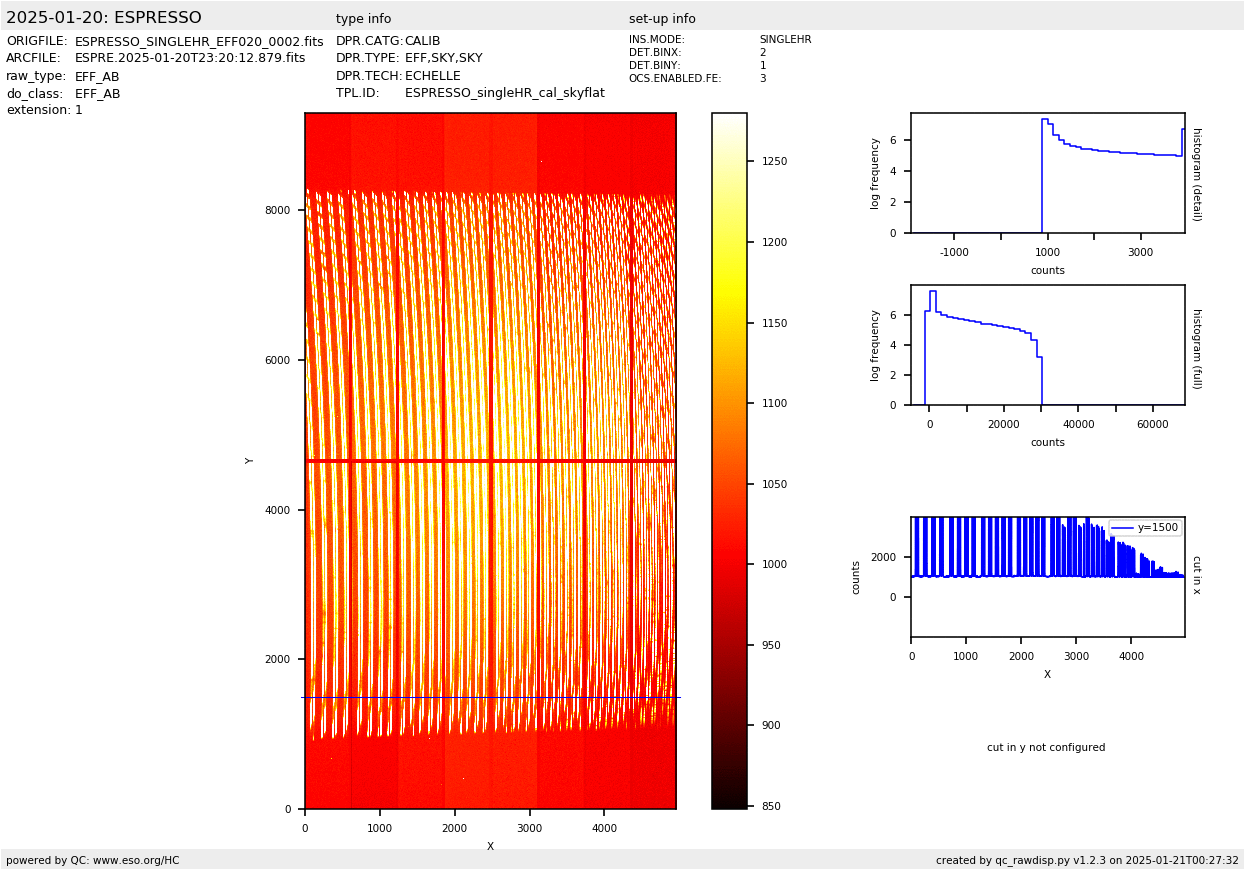Image resolution: width=1245 pixels, height=870 pixels.
Task: Click the TPL.ID value ESPRESSO_singleHR_cal_skyflat
Action: [x=504, y=93]
